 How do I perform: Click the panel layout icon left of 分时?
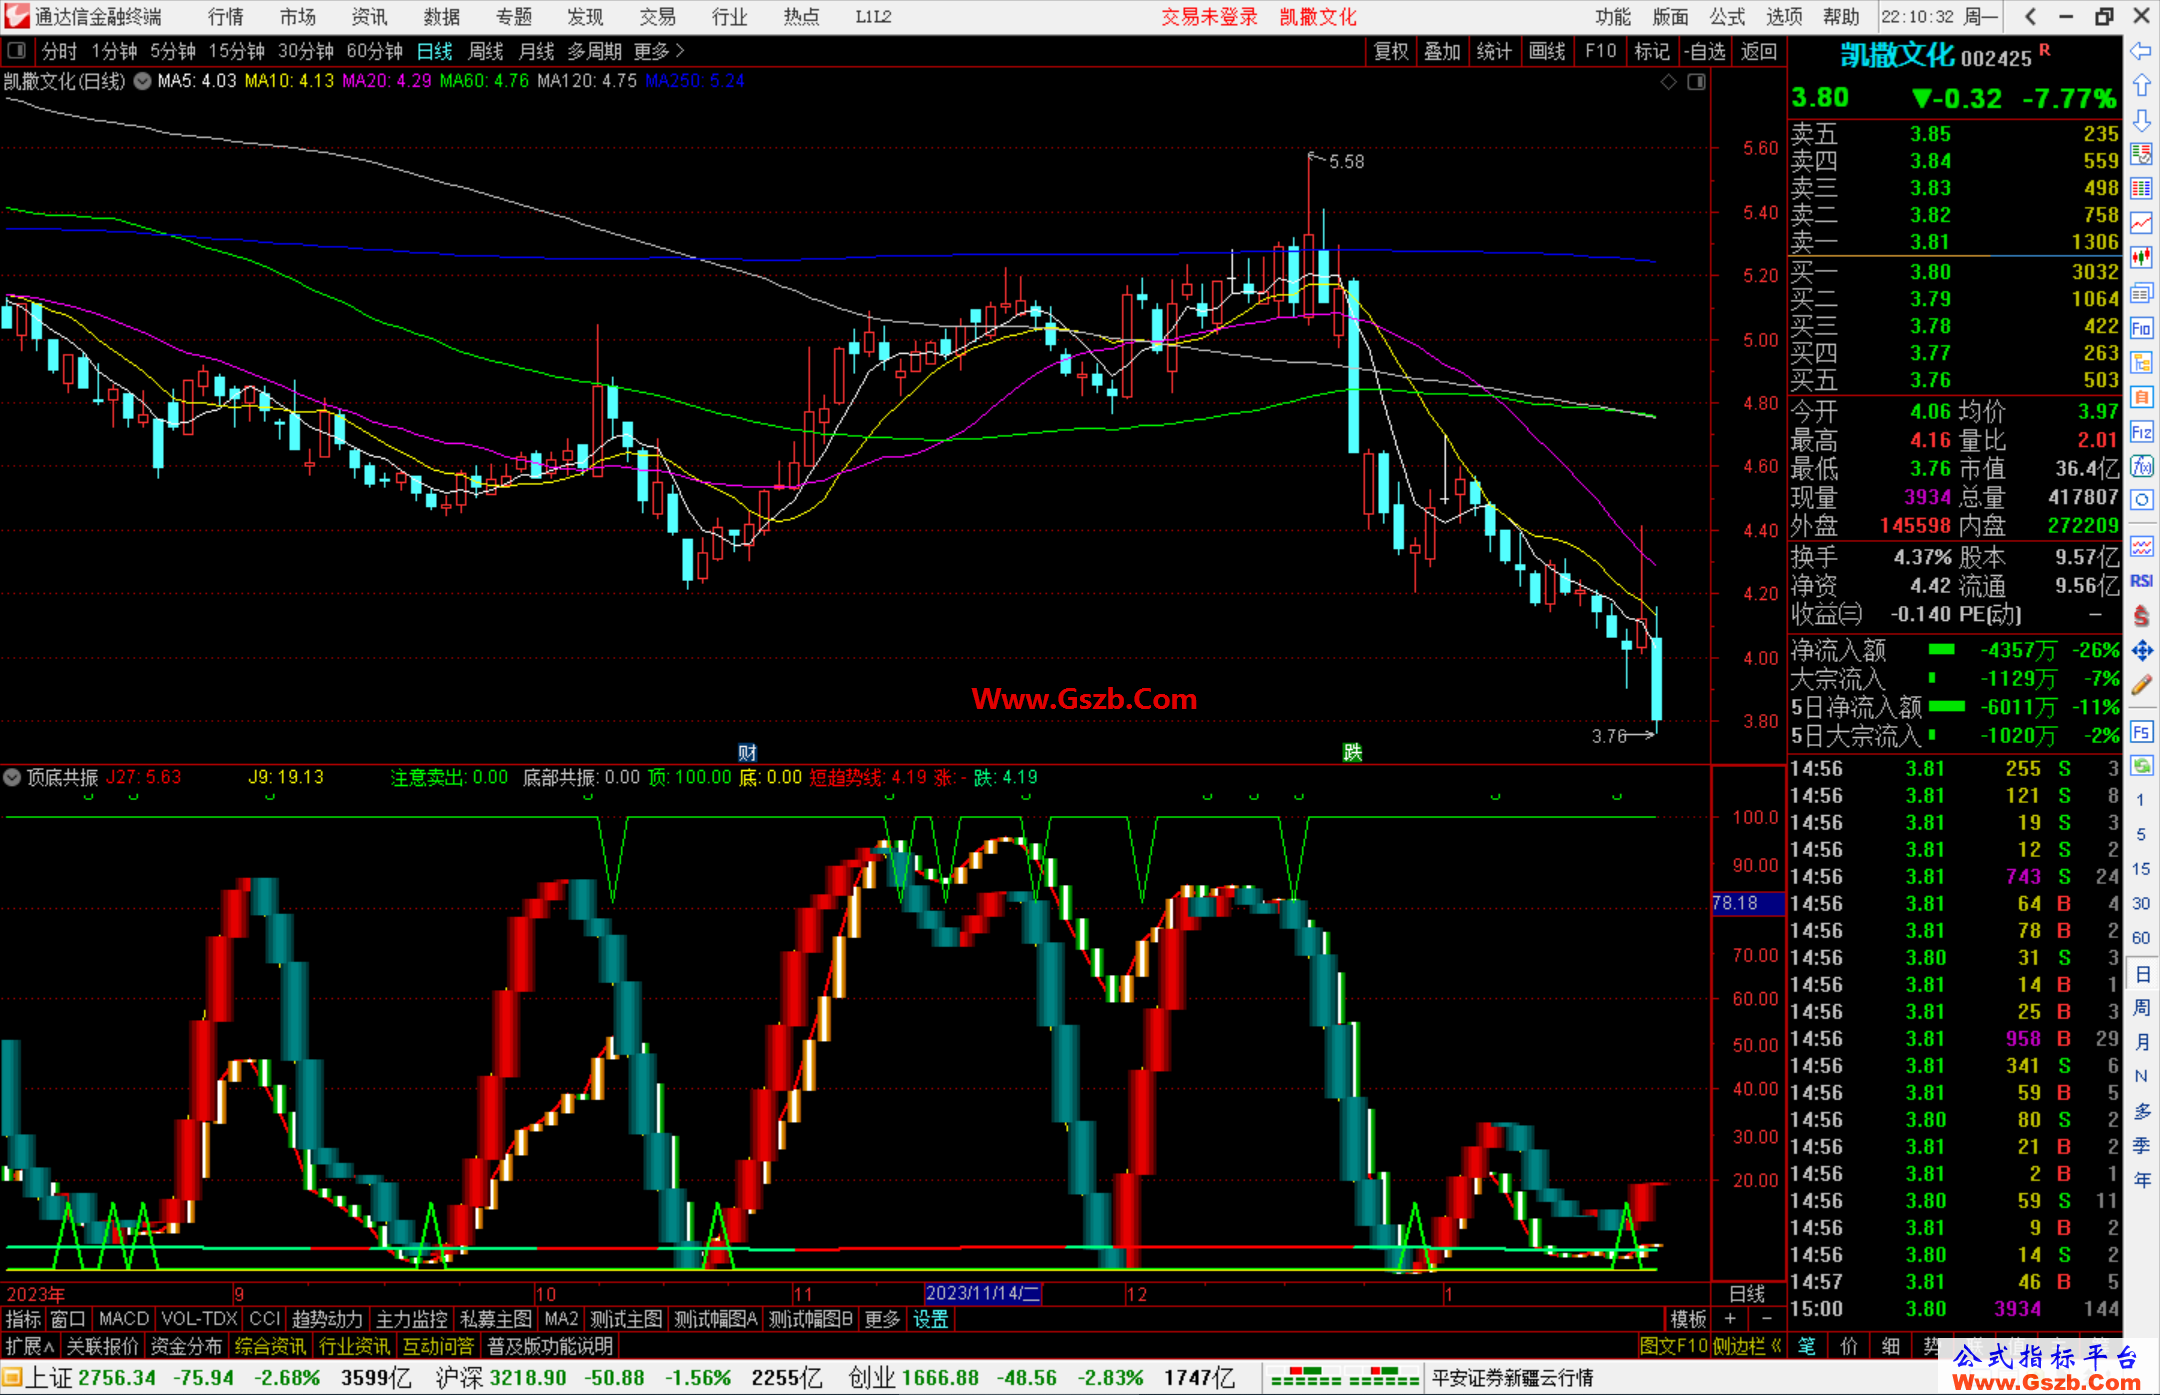[16, 50]
